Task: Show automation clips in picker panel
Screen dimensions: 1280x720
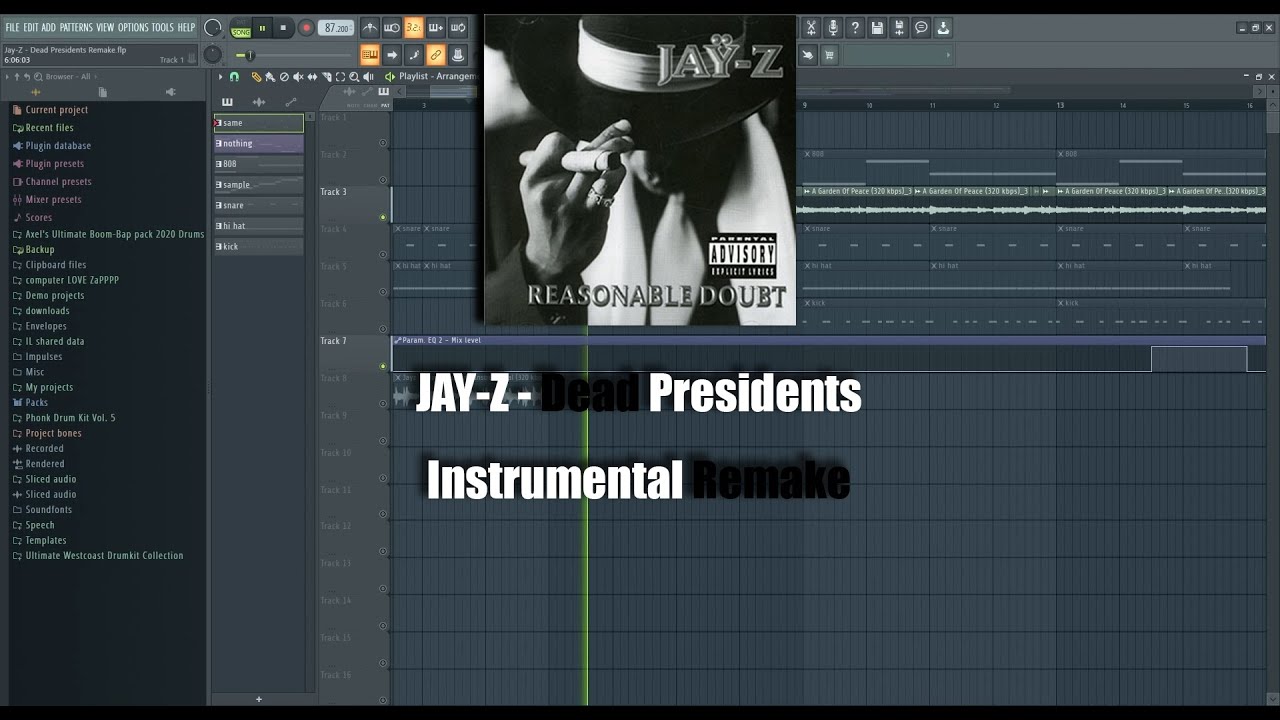Action: point(291,101)
